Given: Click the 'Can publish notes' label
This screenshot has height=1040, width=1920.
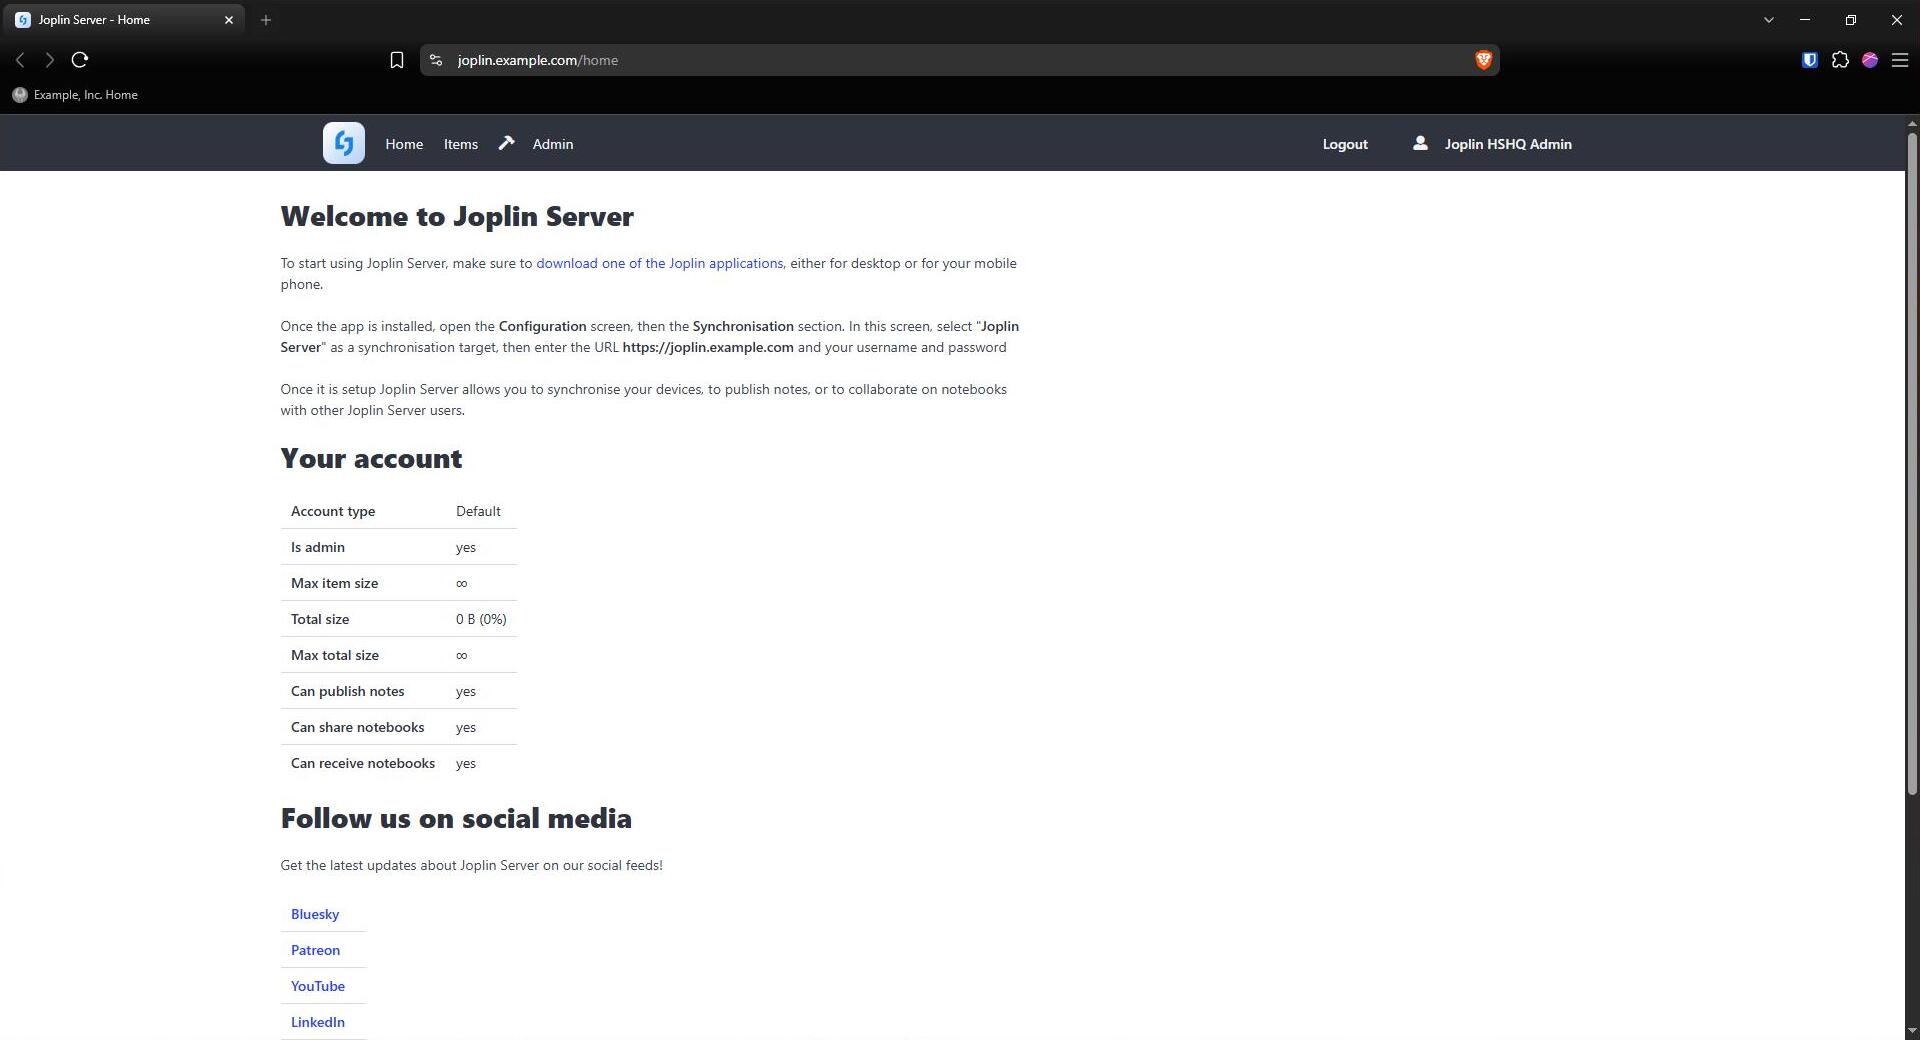Looking at the screenshot, I should pos(348,691).
